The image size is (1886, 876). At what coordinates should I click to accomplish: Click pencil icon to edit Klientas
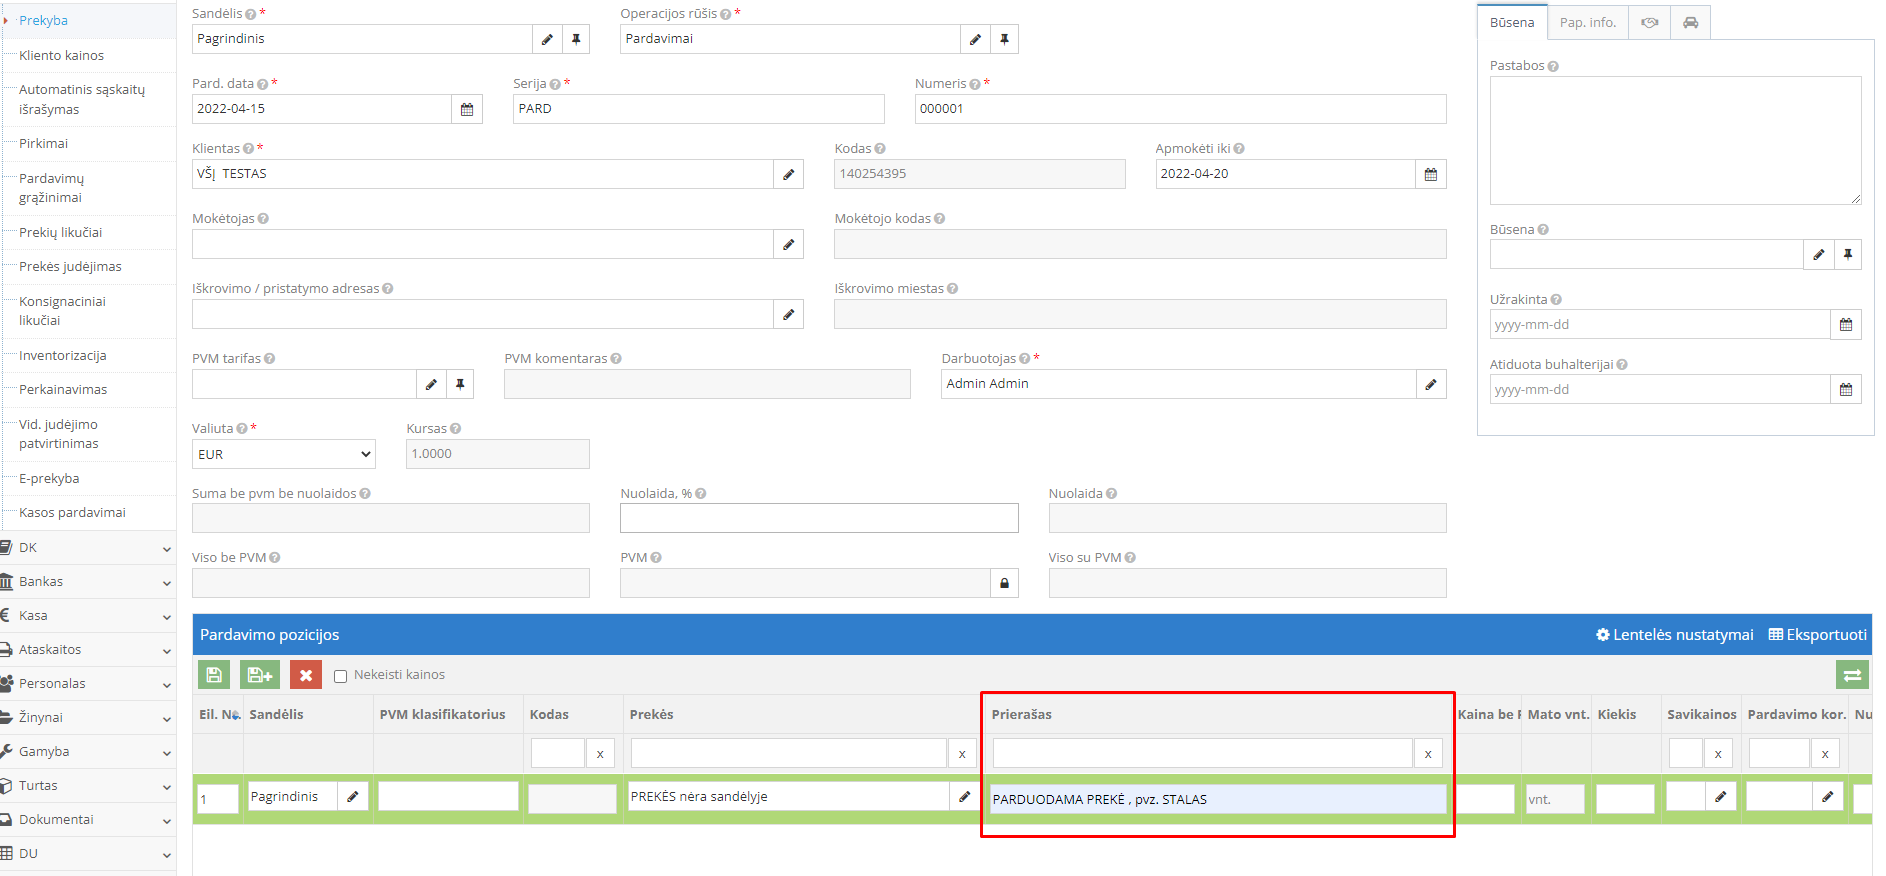pos(788,174)
